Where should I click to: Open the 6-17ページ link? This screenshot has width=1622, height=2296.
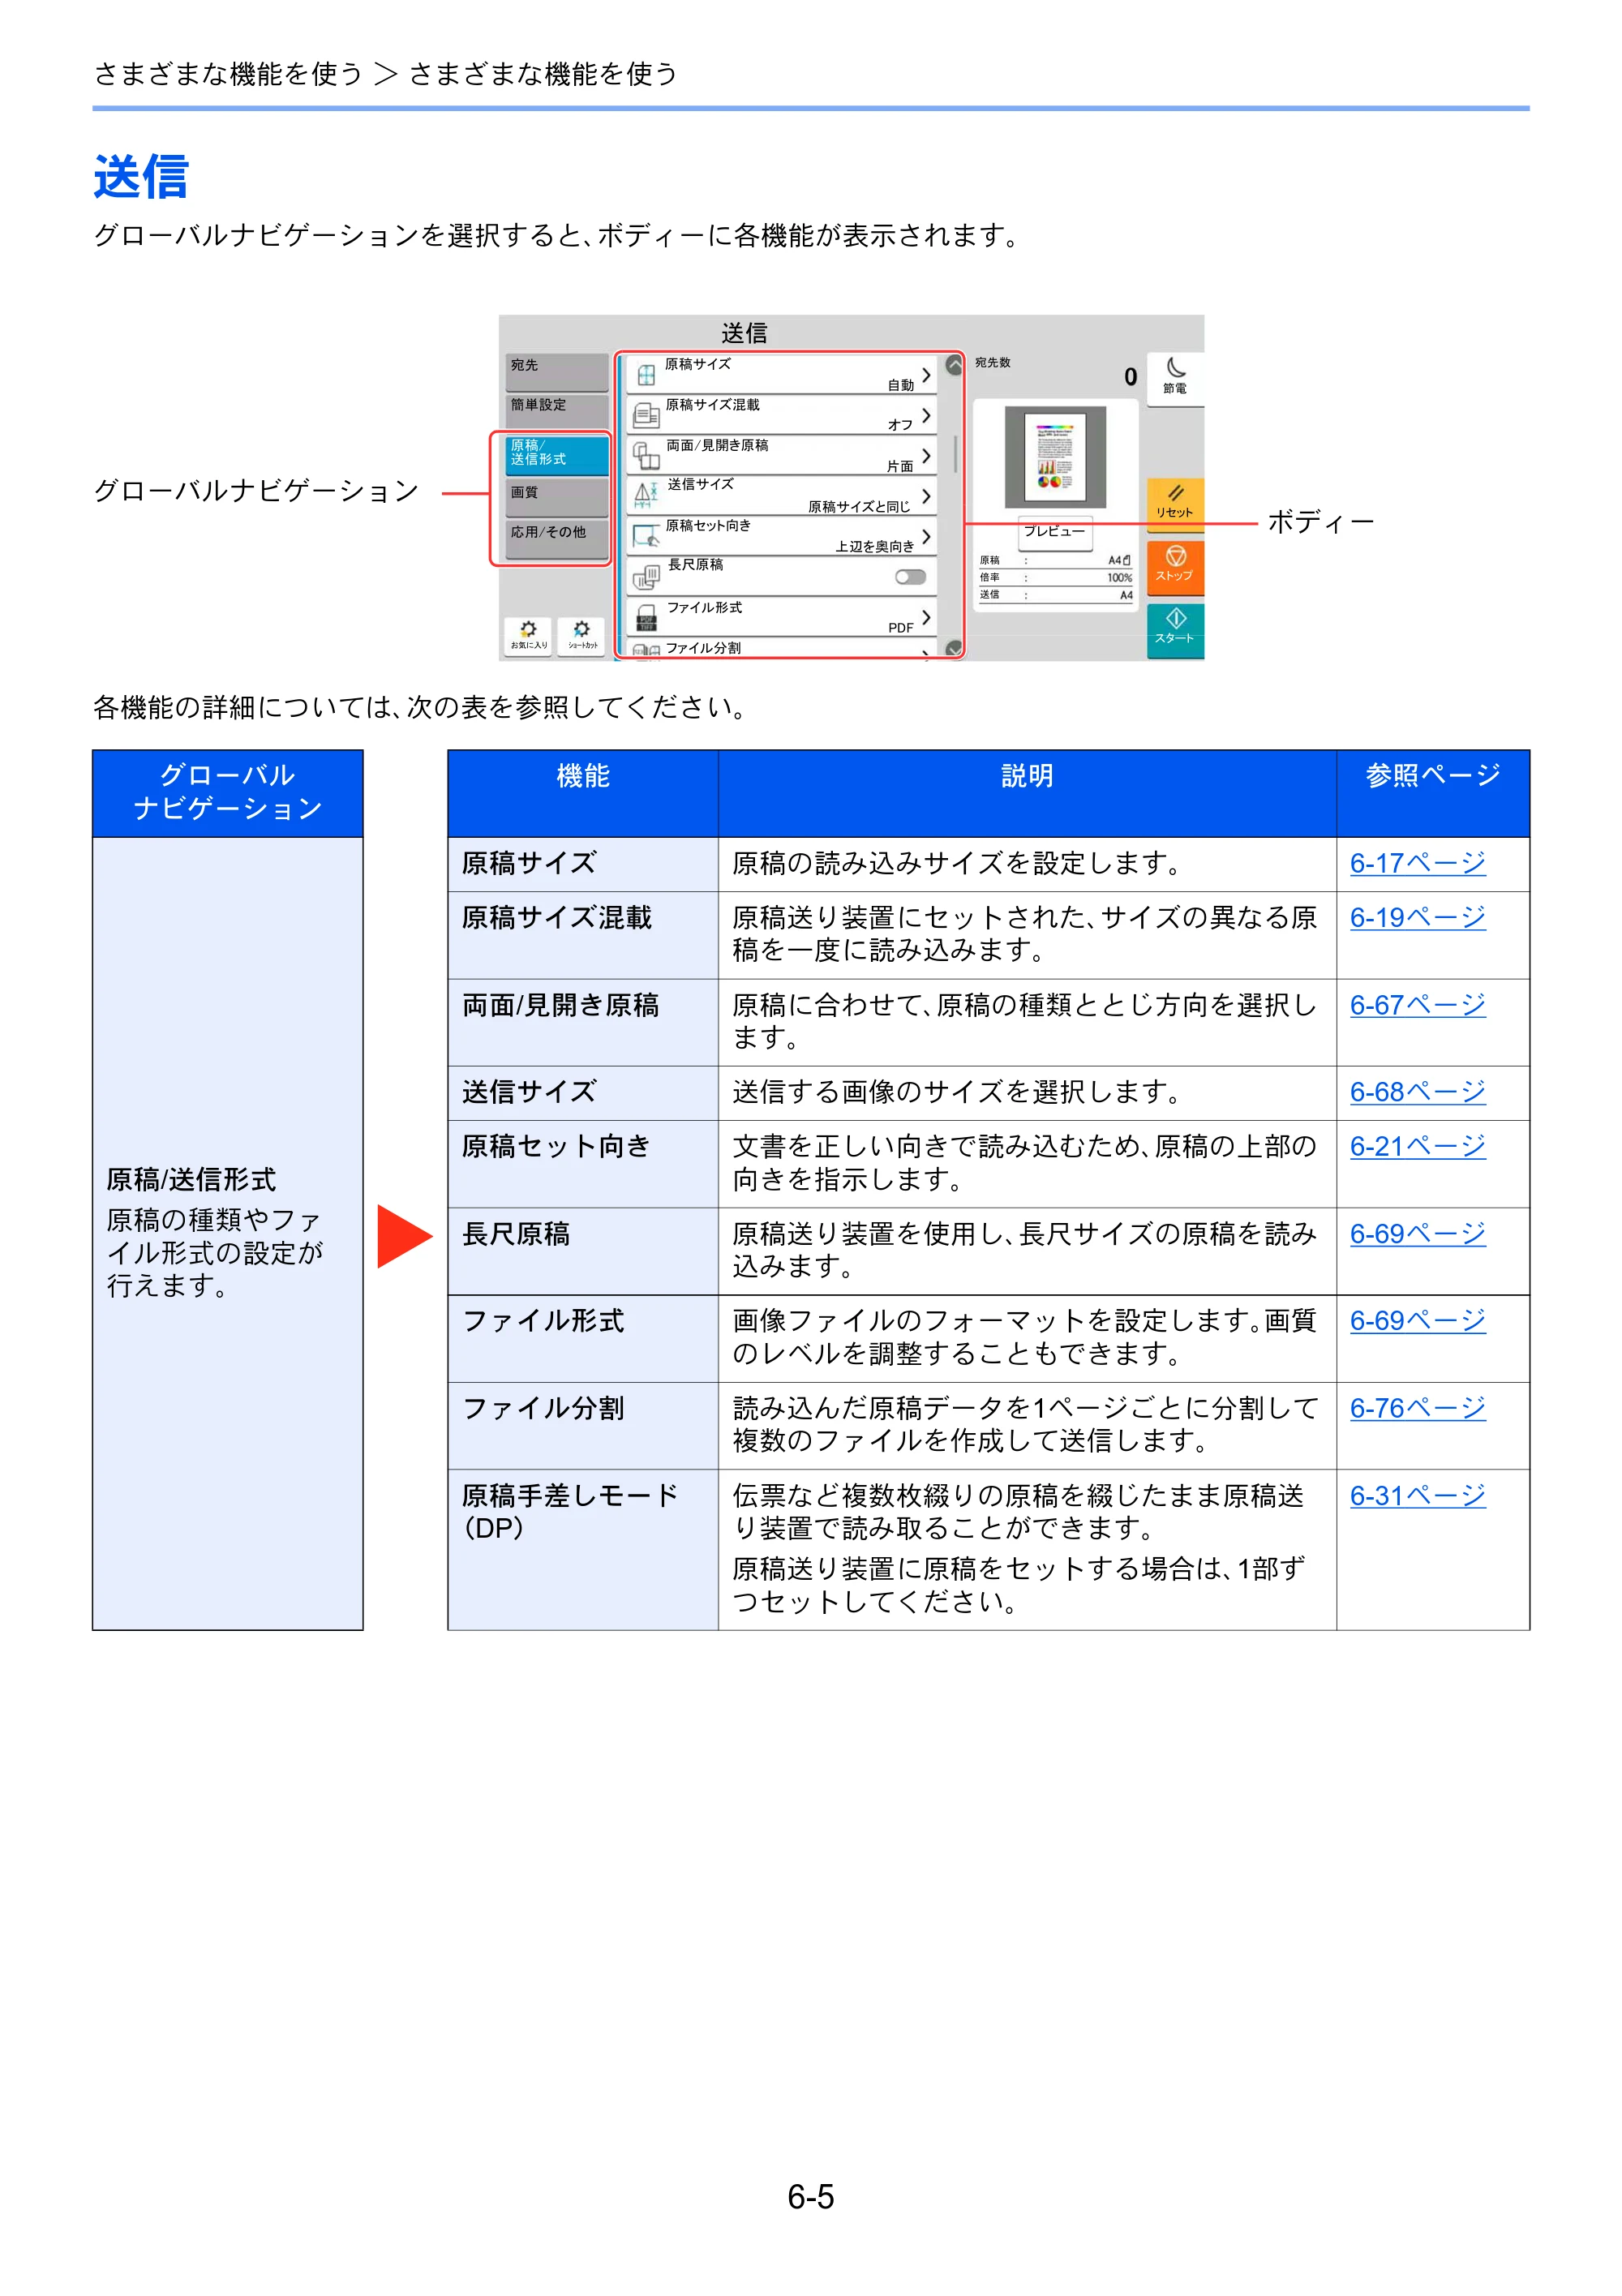[1417, 863]
